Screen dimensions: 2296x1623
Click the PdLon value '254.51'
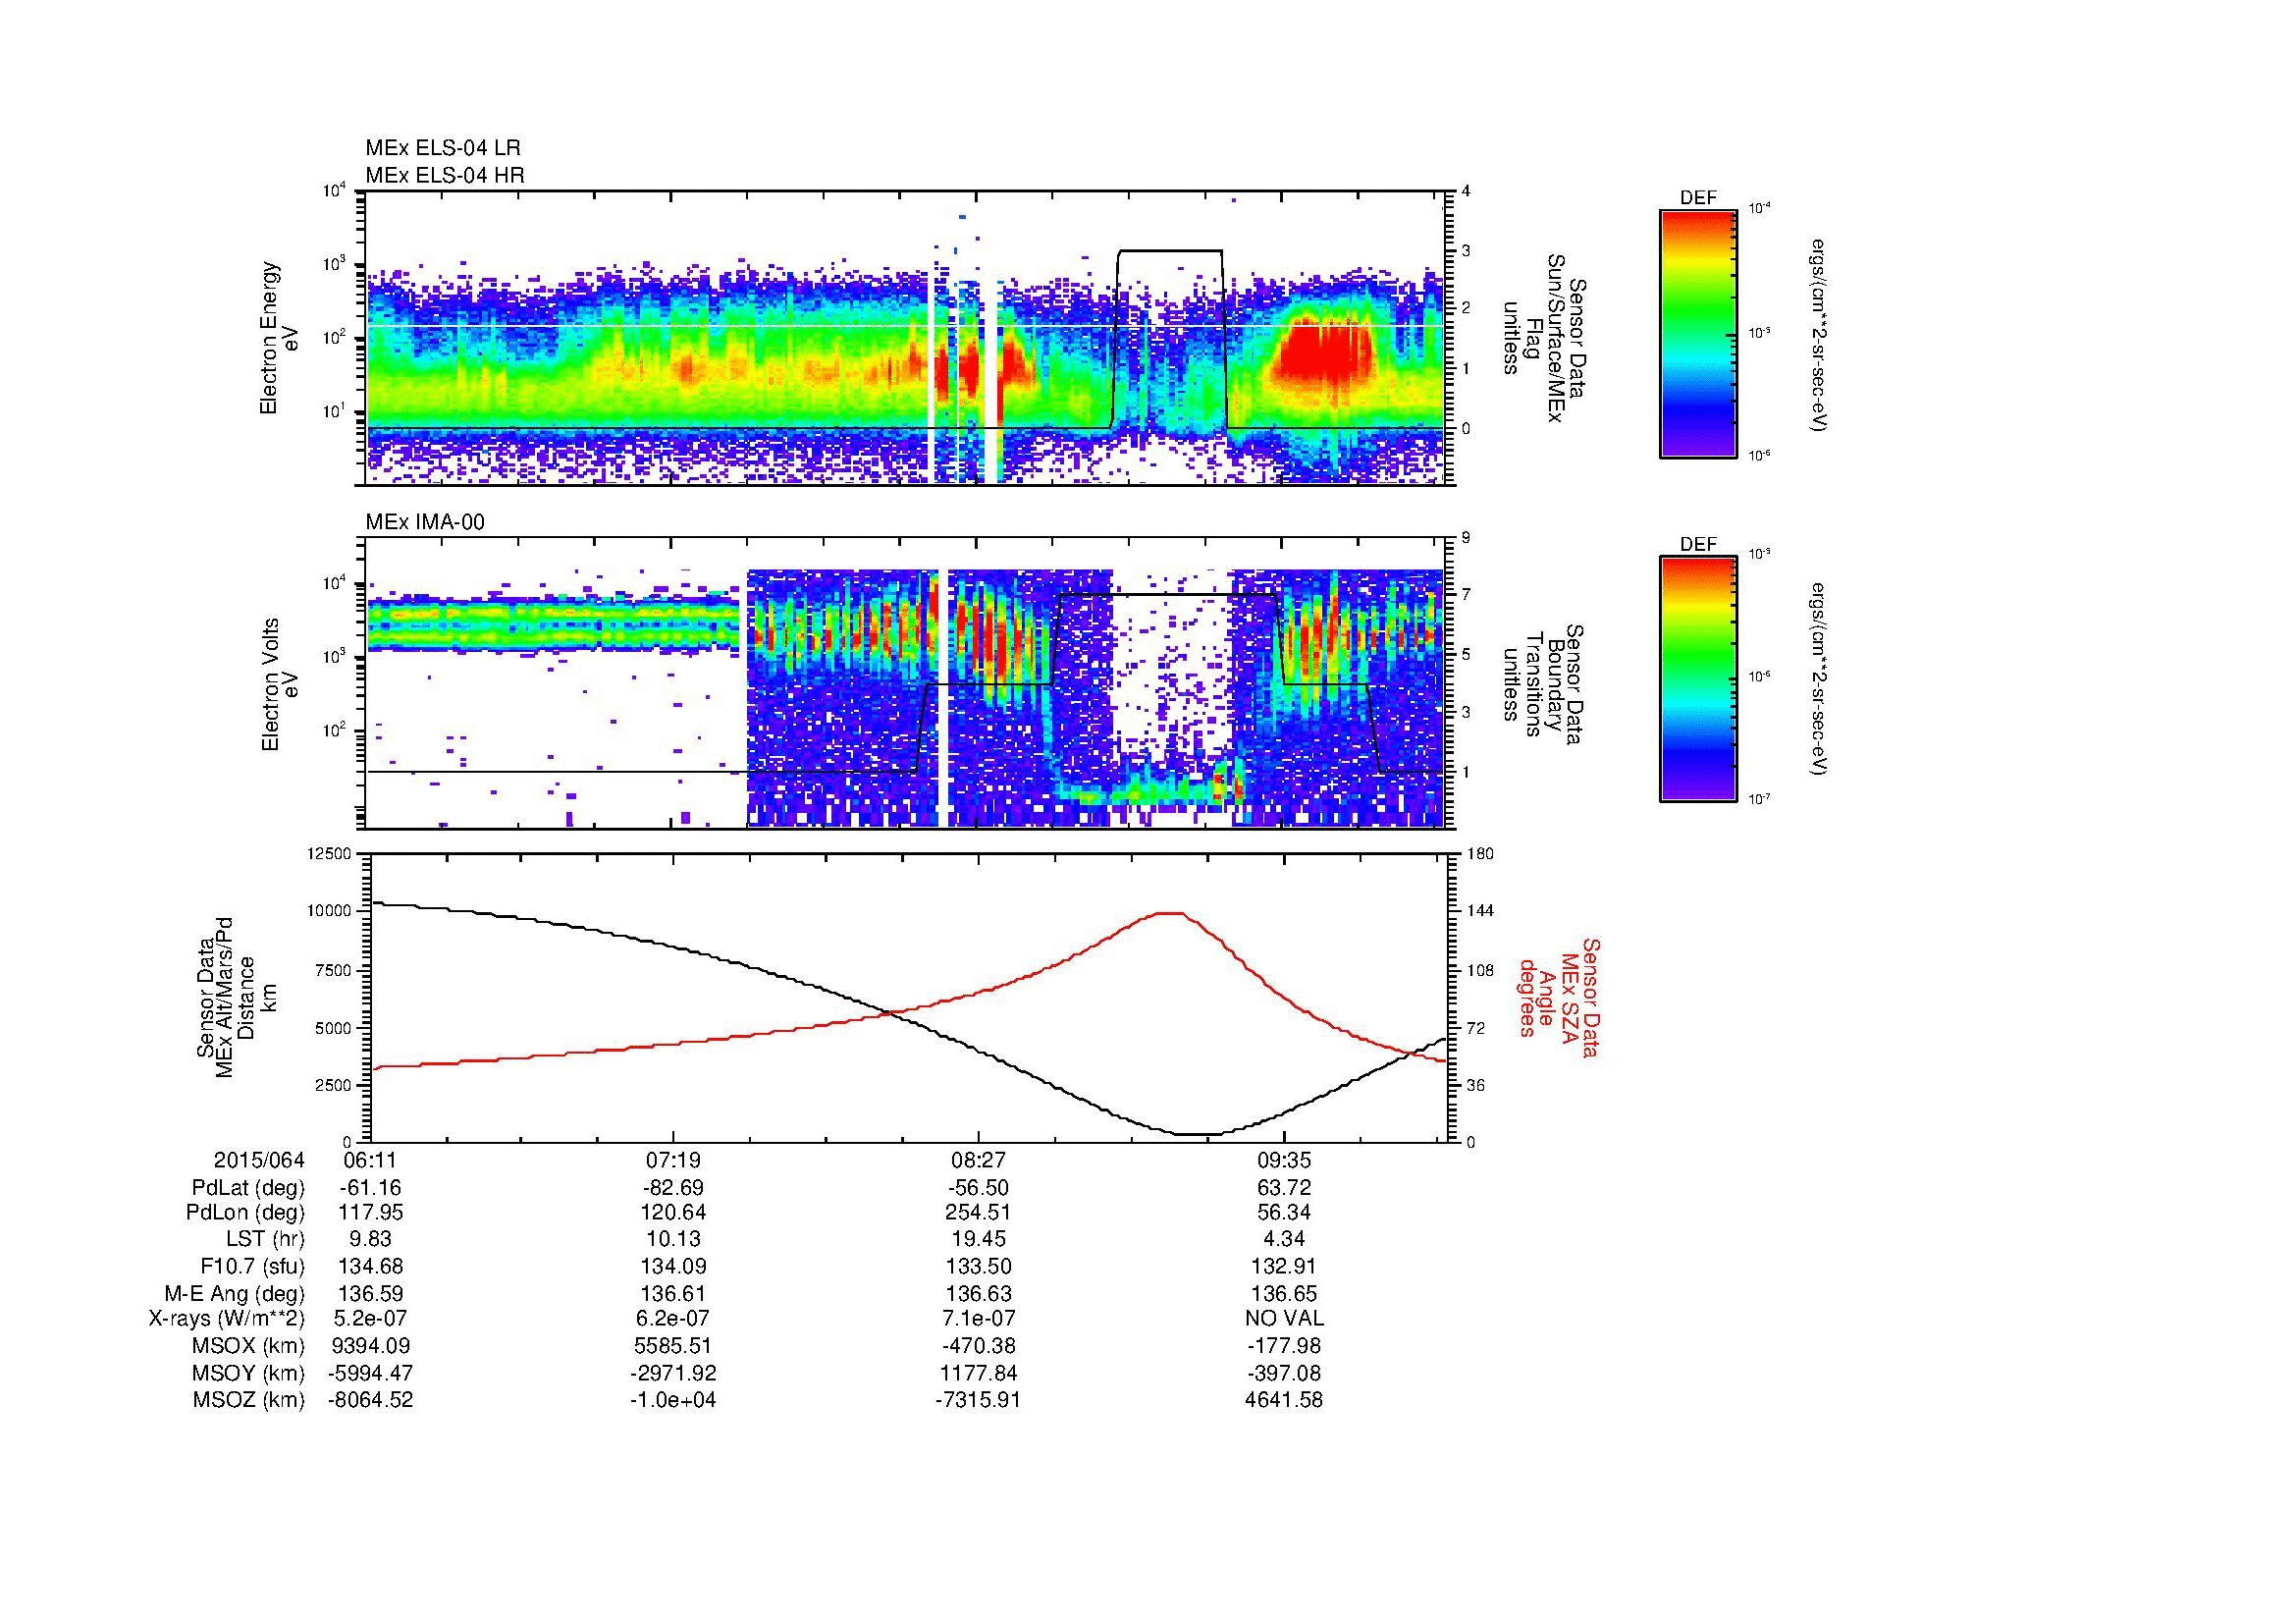[978, 1213]
